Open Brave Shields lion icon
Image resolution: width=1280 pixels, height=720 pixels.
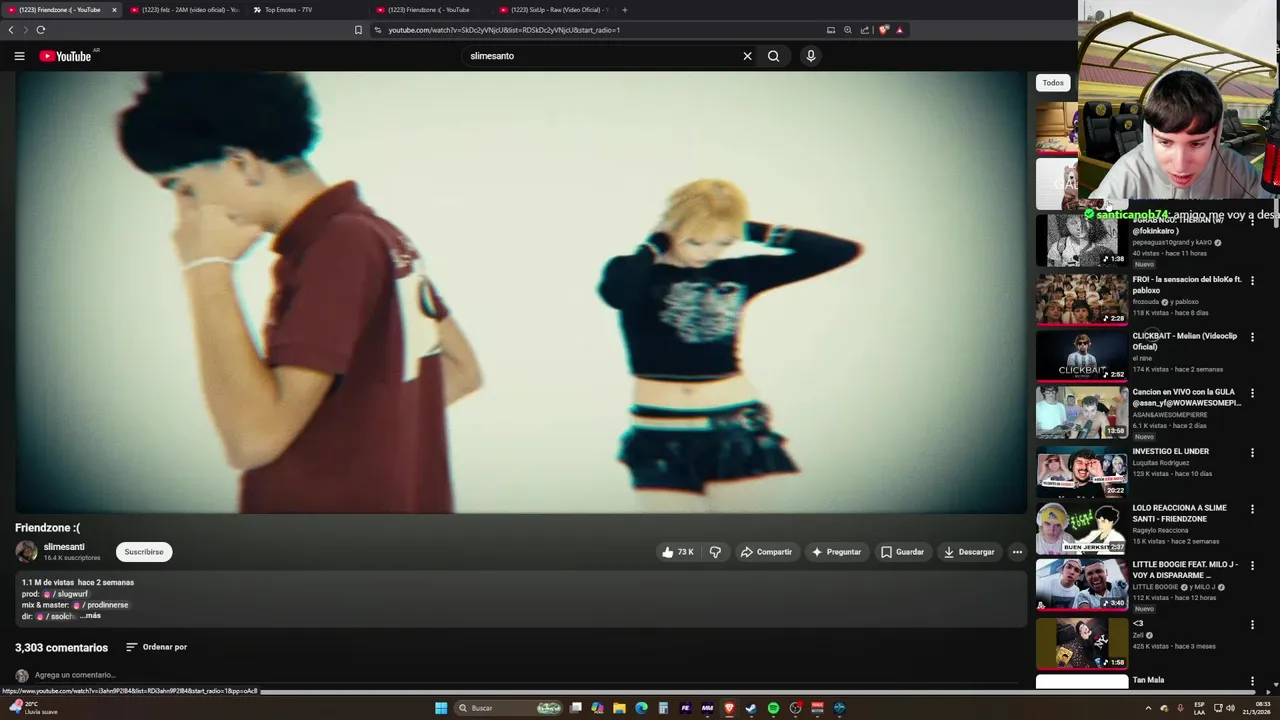[884, 30]
